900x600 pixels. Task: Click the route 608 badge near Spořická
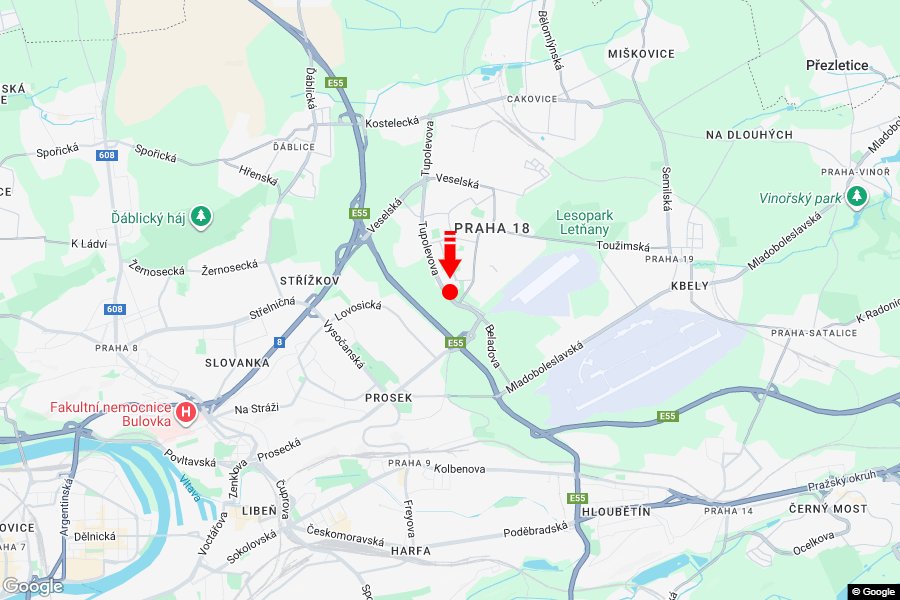[107, 155]
